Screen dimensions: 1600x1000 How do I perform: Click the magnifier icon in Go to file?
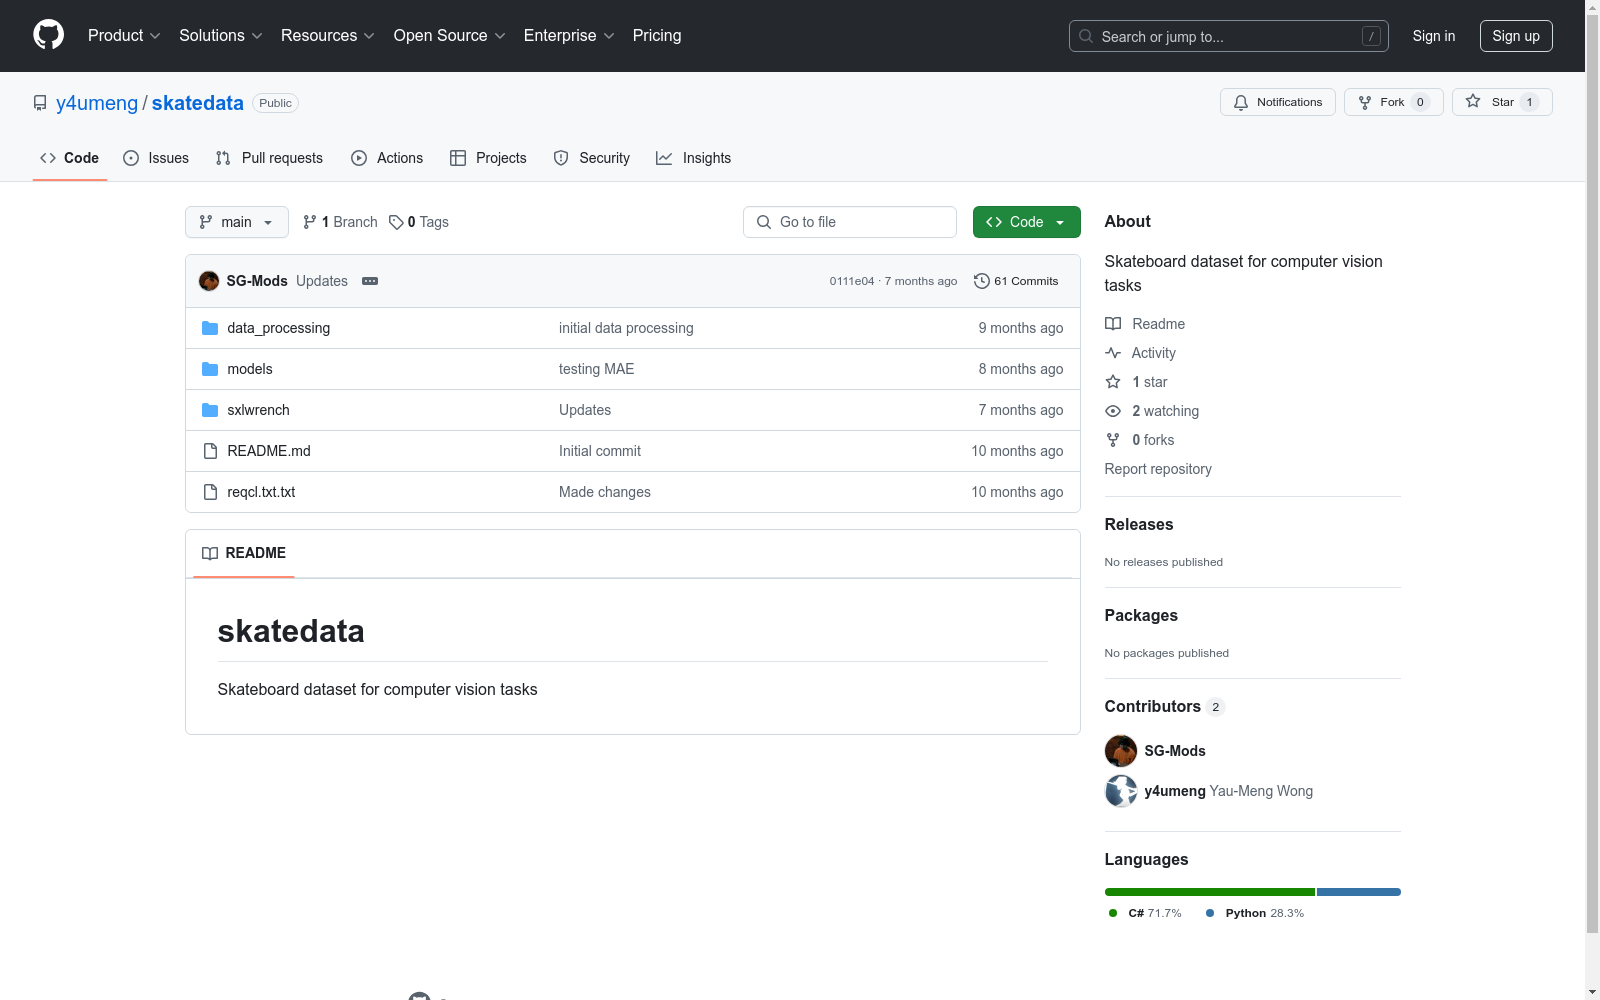tap(764, 222)
